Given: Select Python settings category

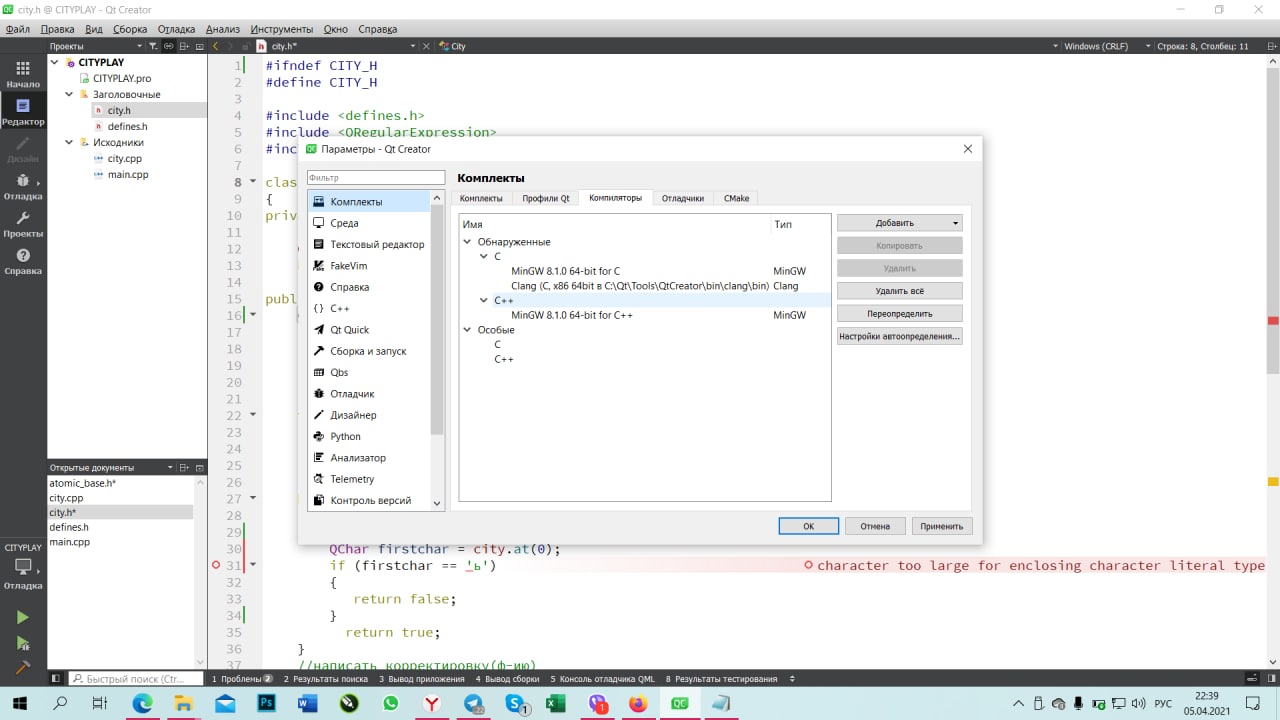Looking at the screenshot, I should [370, 436].
